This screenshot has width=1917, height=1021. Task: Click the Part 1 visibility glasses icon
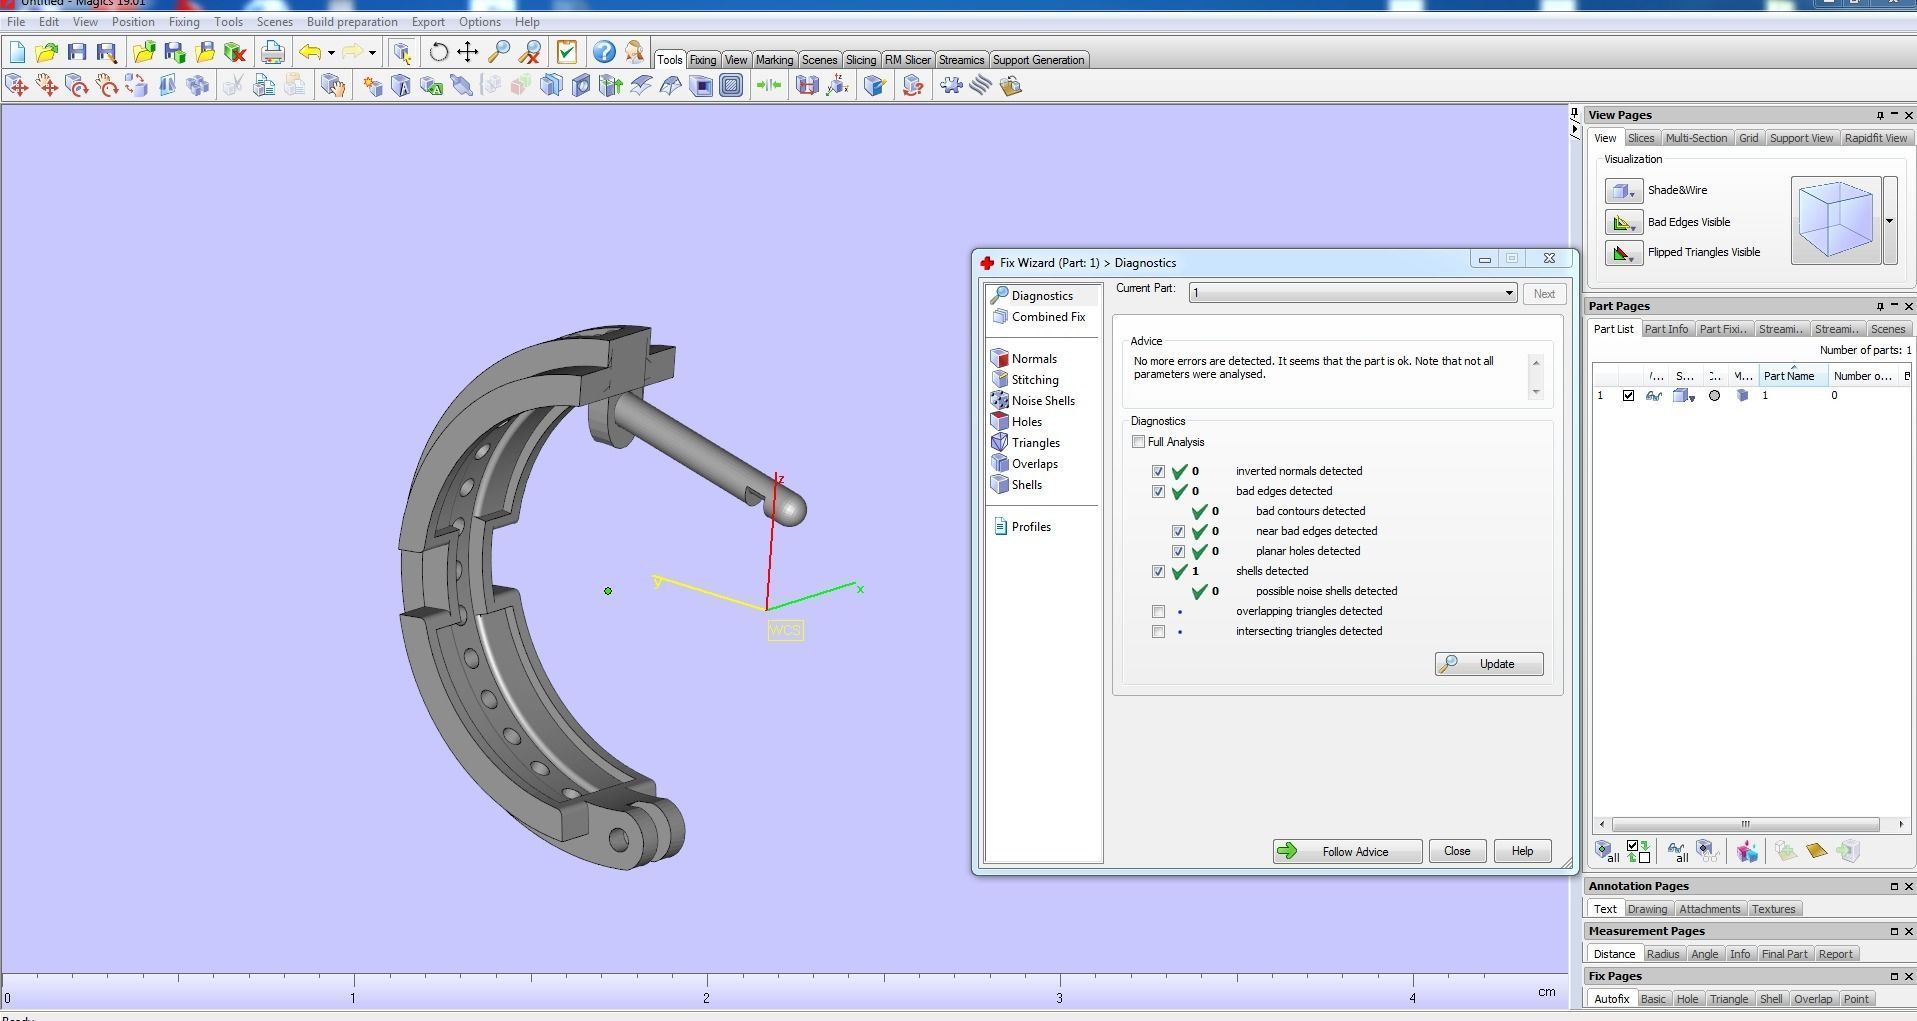pyautogui.click(x=1654, y=396)
